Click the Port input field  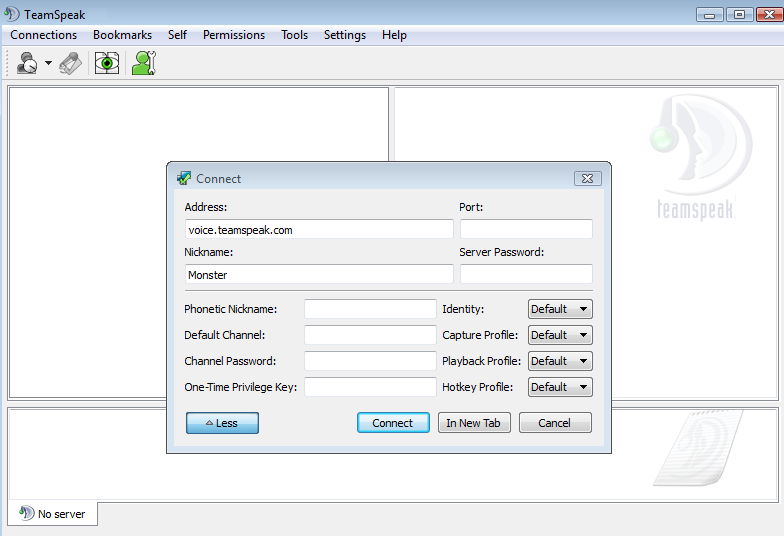coord(526,229)
